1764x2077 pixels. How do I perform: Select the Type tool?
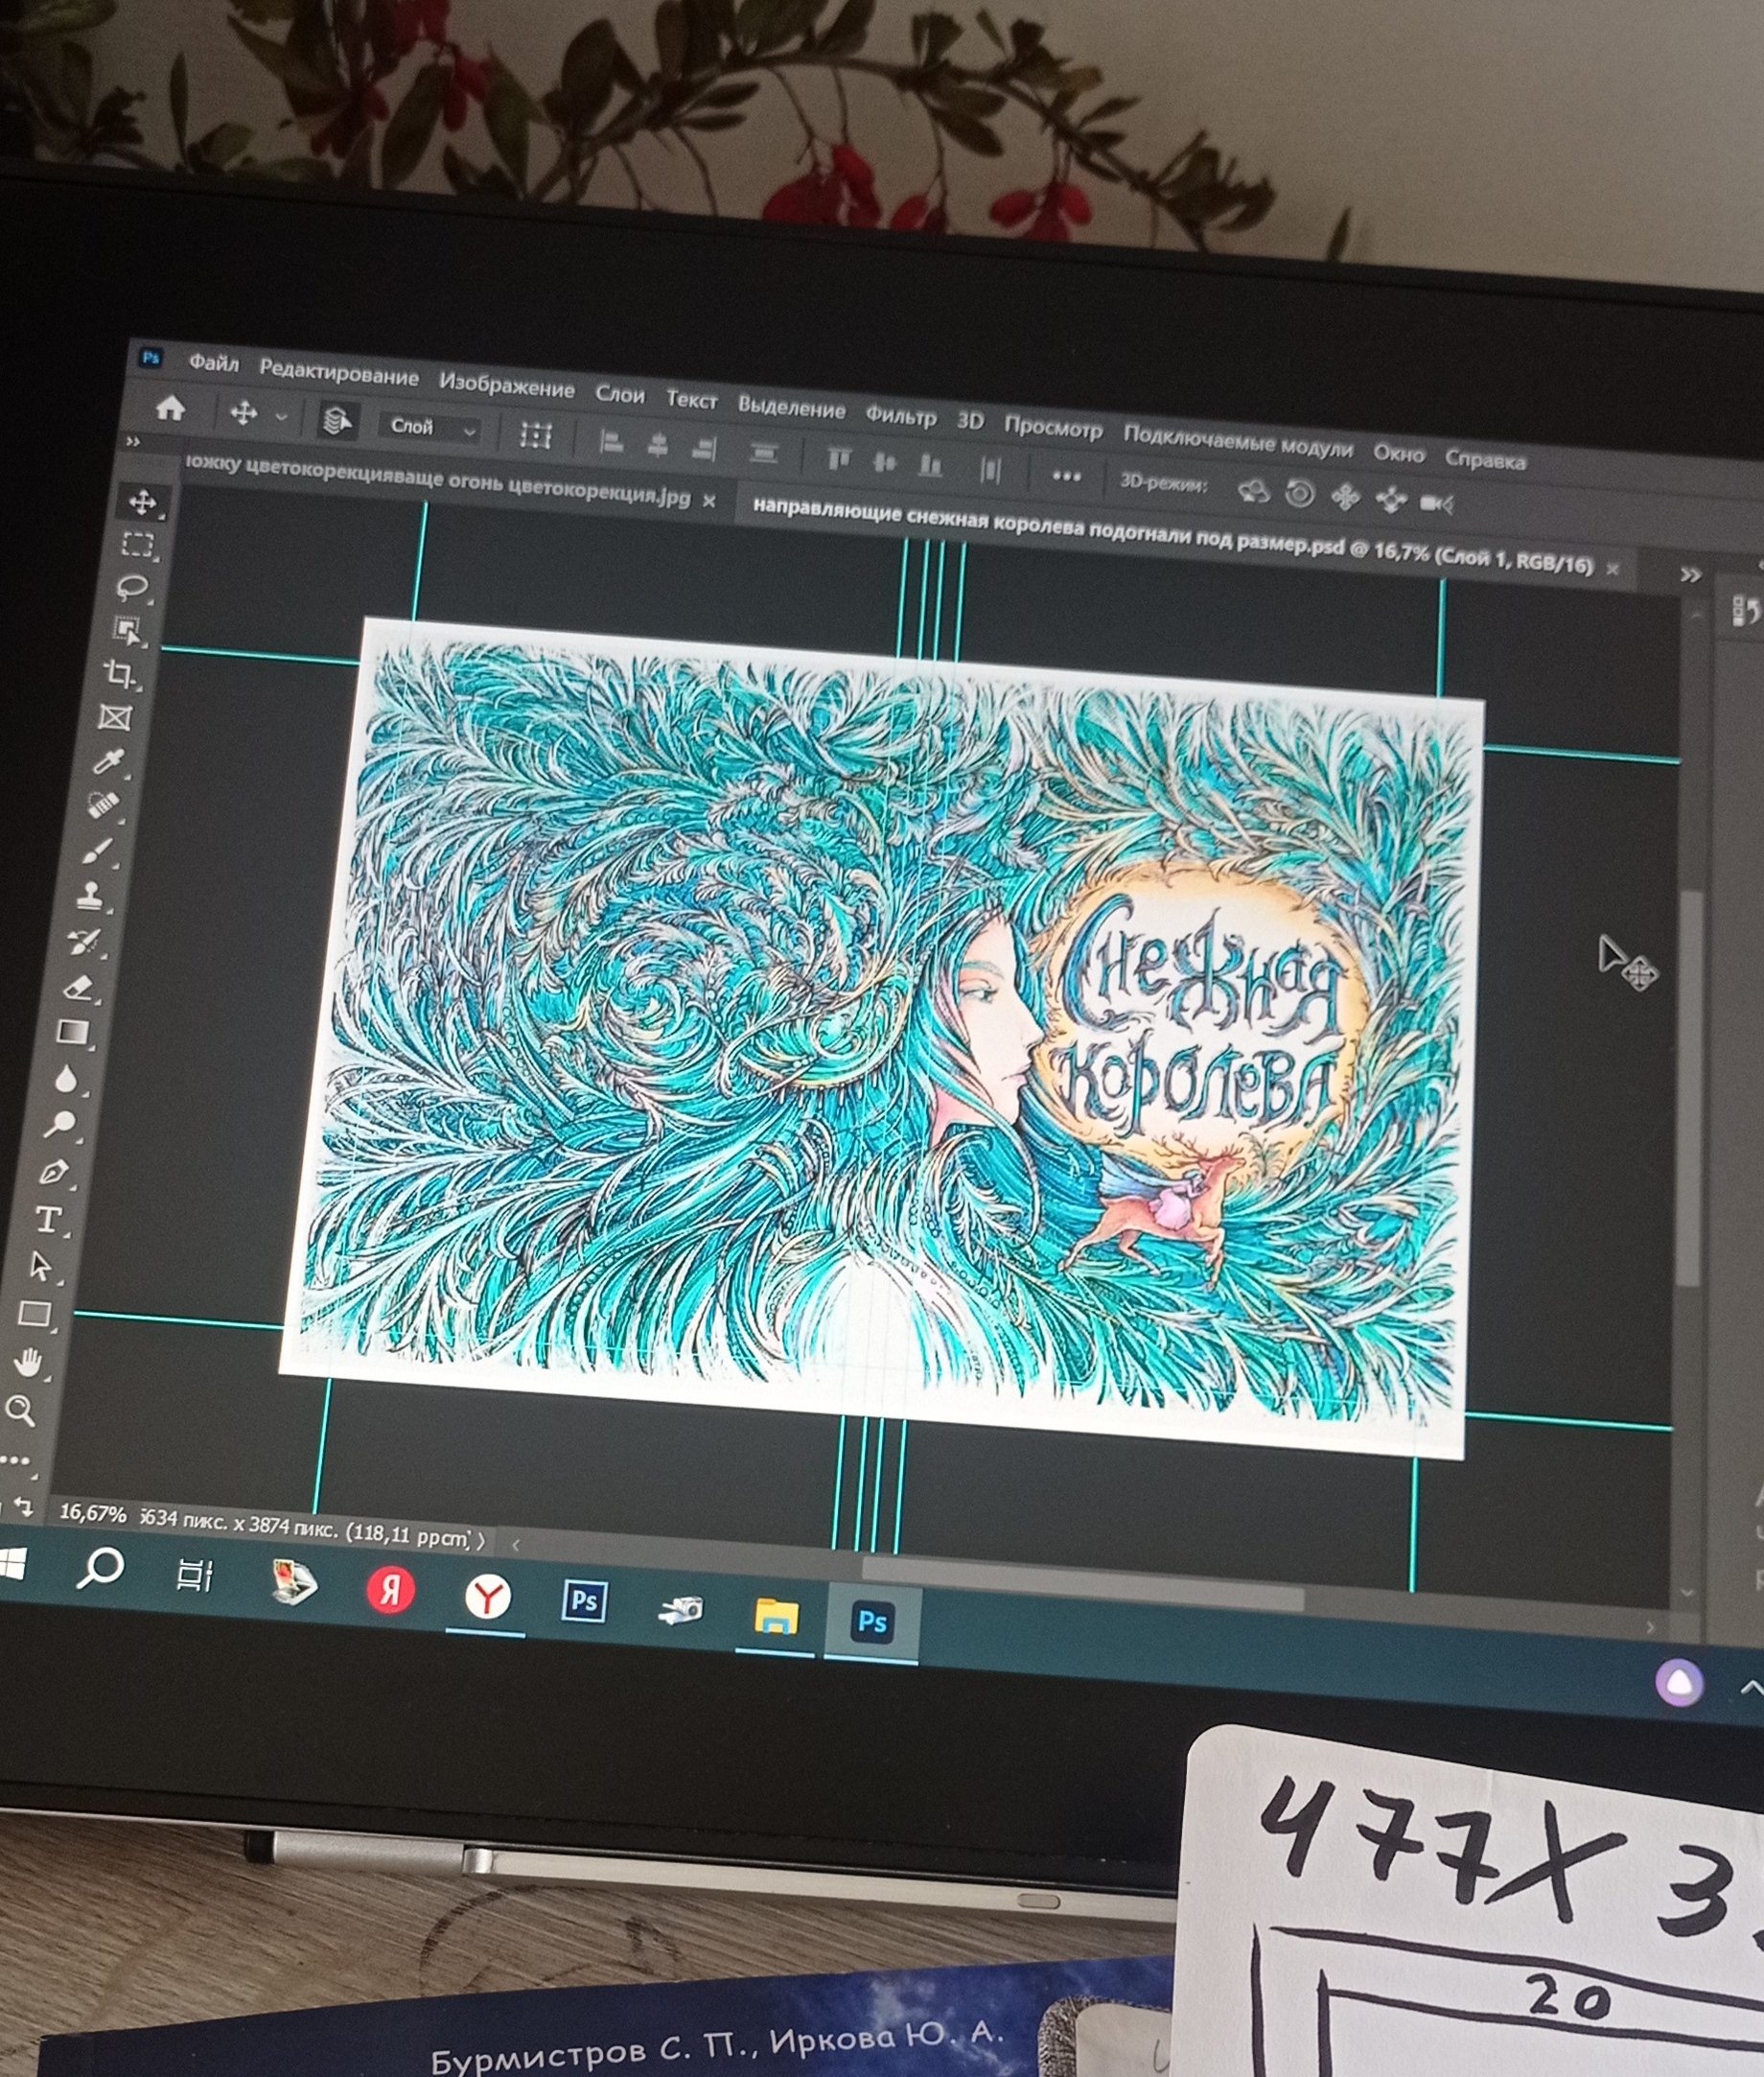(x=47, y=1219)
